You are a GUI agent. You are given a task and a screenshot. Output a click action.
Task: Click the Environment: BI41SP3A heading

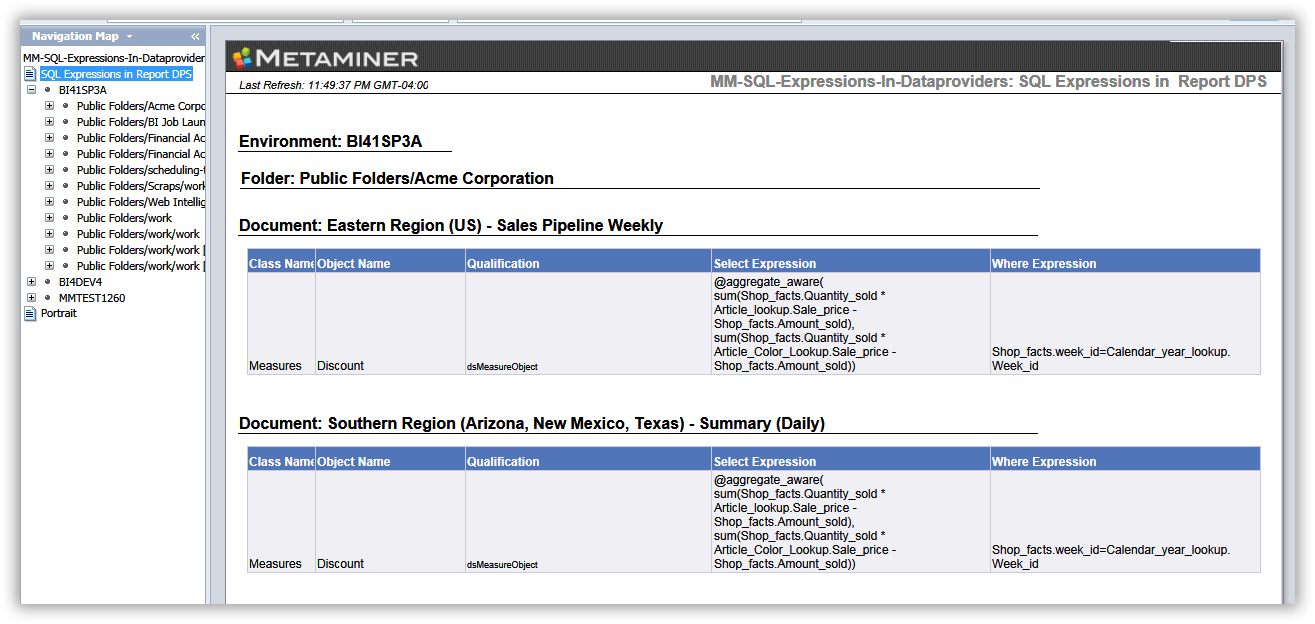330,142
